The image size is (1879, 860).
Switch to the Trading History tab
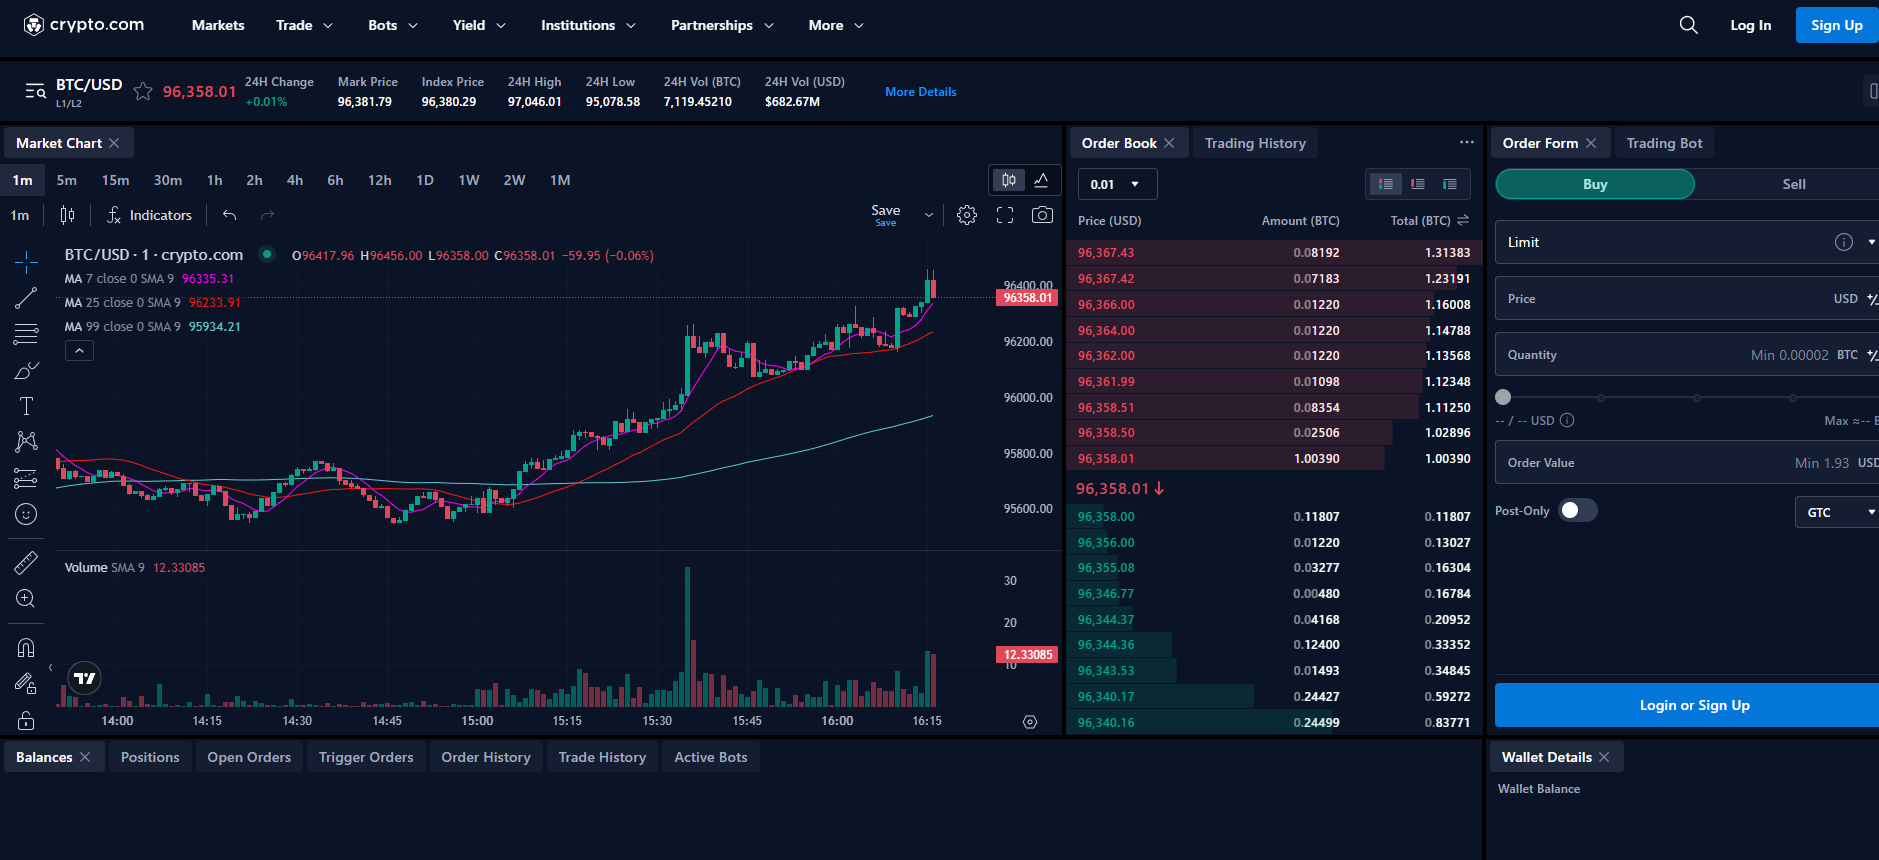[1255, 143]
